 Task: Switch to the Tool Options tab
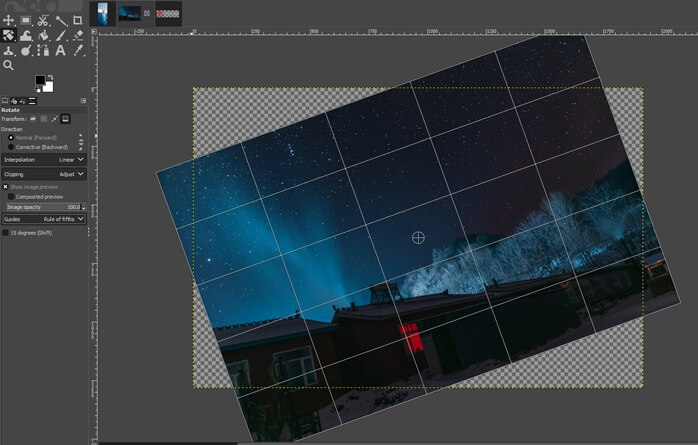[x=5, y=101]
